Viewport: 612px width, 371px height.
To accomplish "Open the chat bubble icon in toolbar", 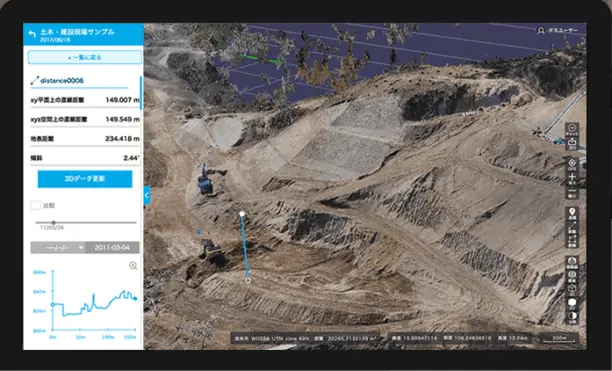I will [x=572, y=129].
